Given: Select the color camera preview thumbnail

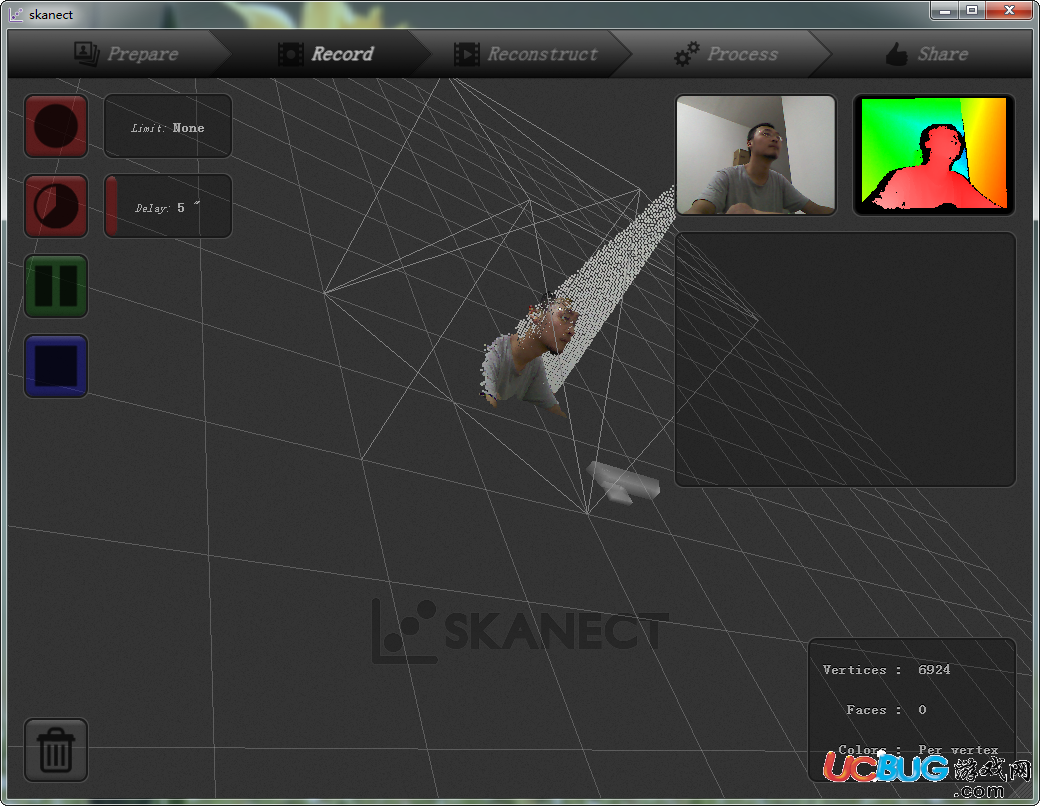Looking at the screenshot, I should 755,155.
